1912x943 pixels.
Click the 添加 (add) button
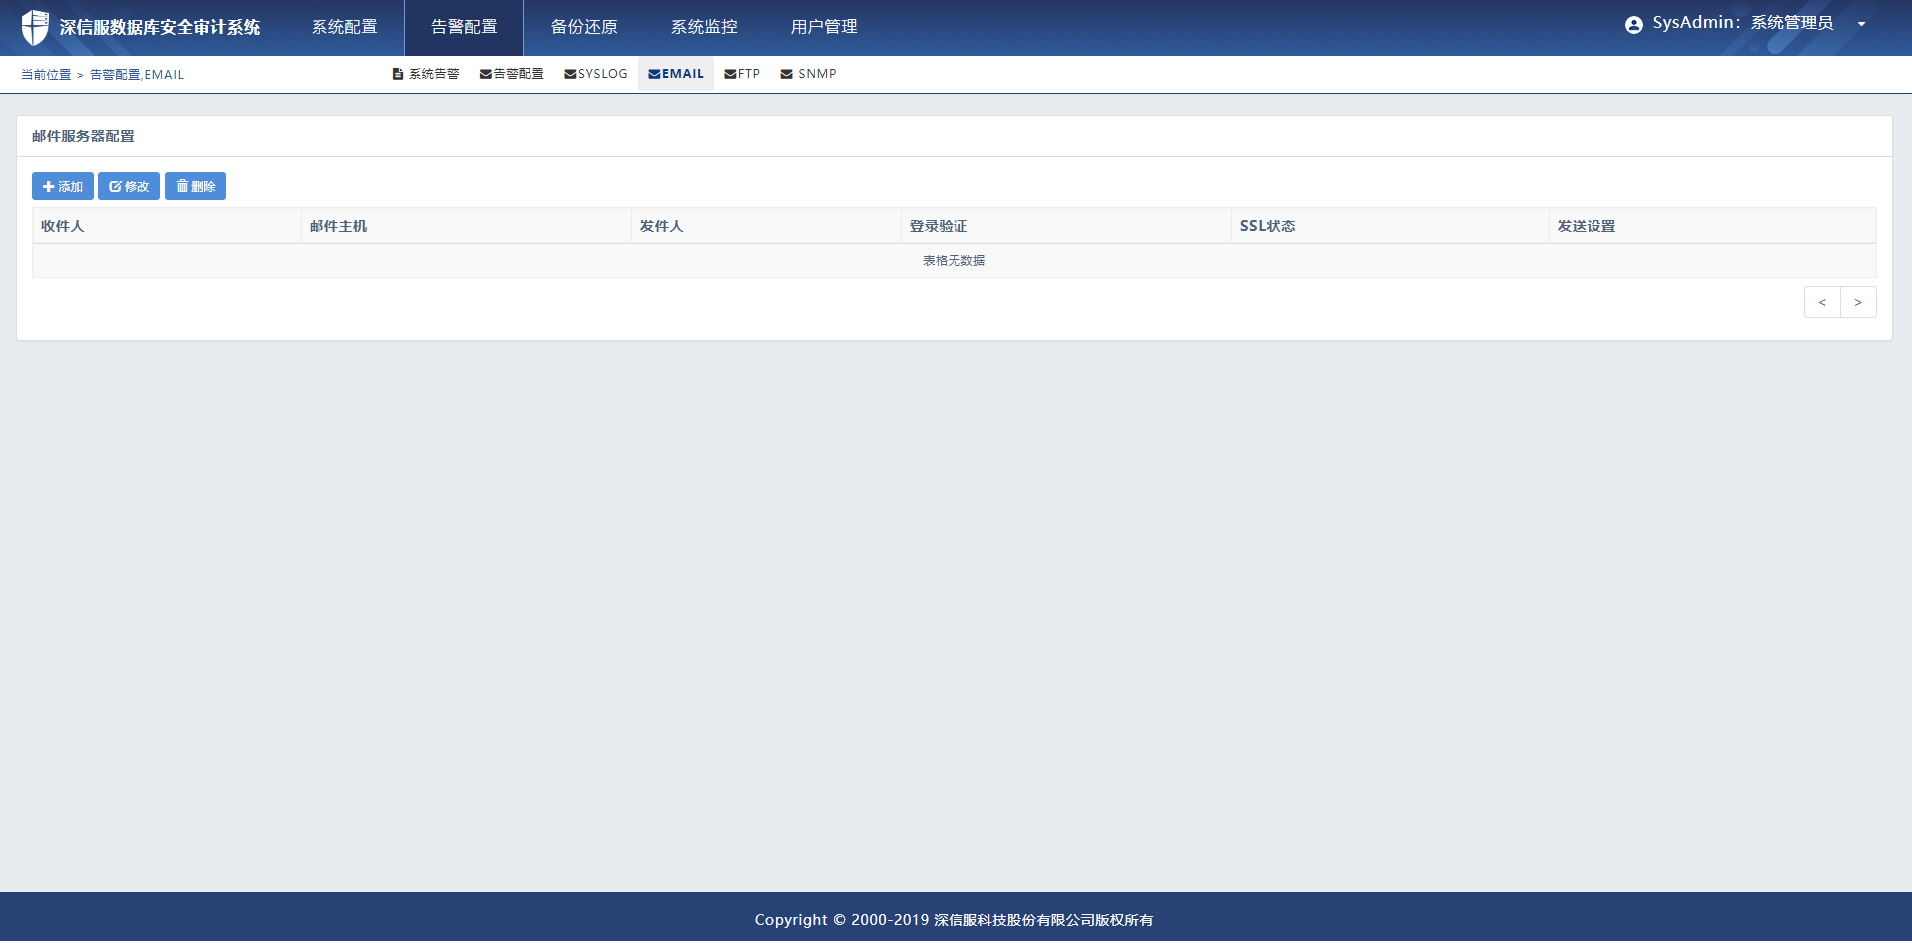pyautogui.click(x=63, y=186)
